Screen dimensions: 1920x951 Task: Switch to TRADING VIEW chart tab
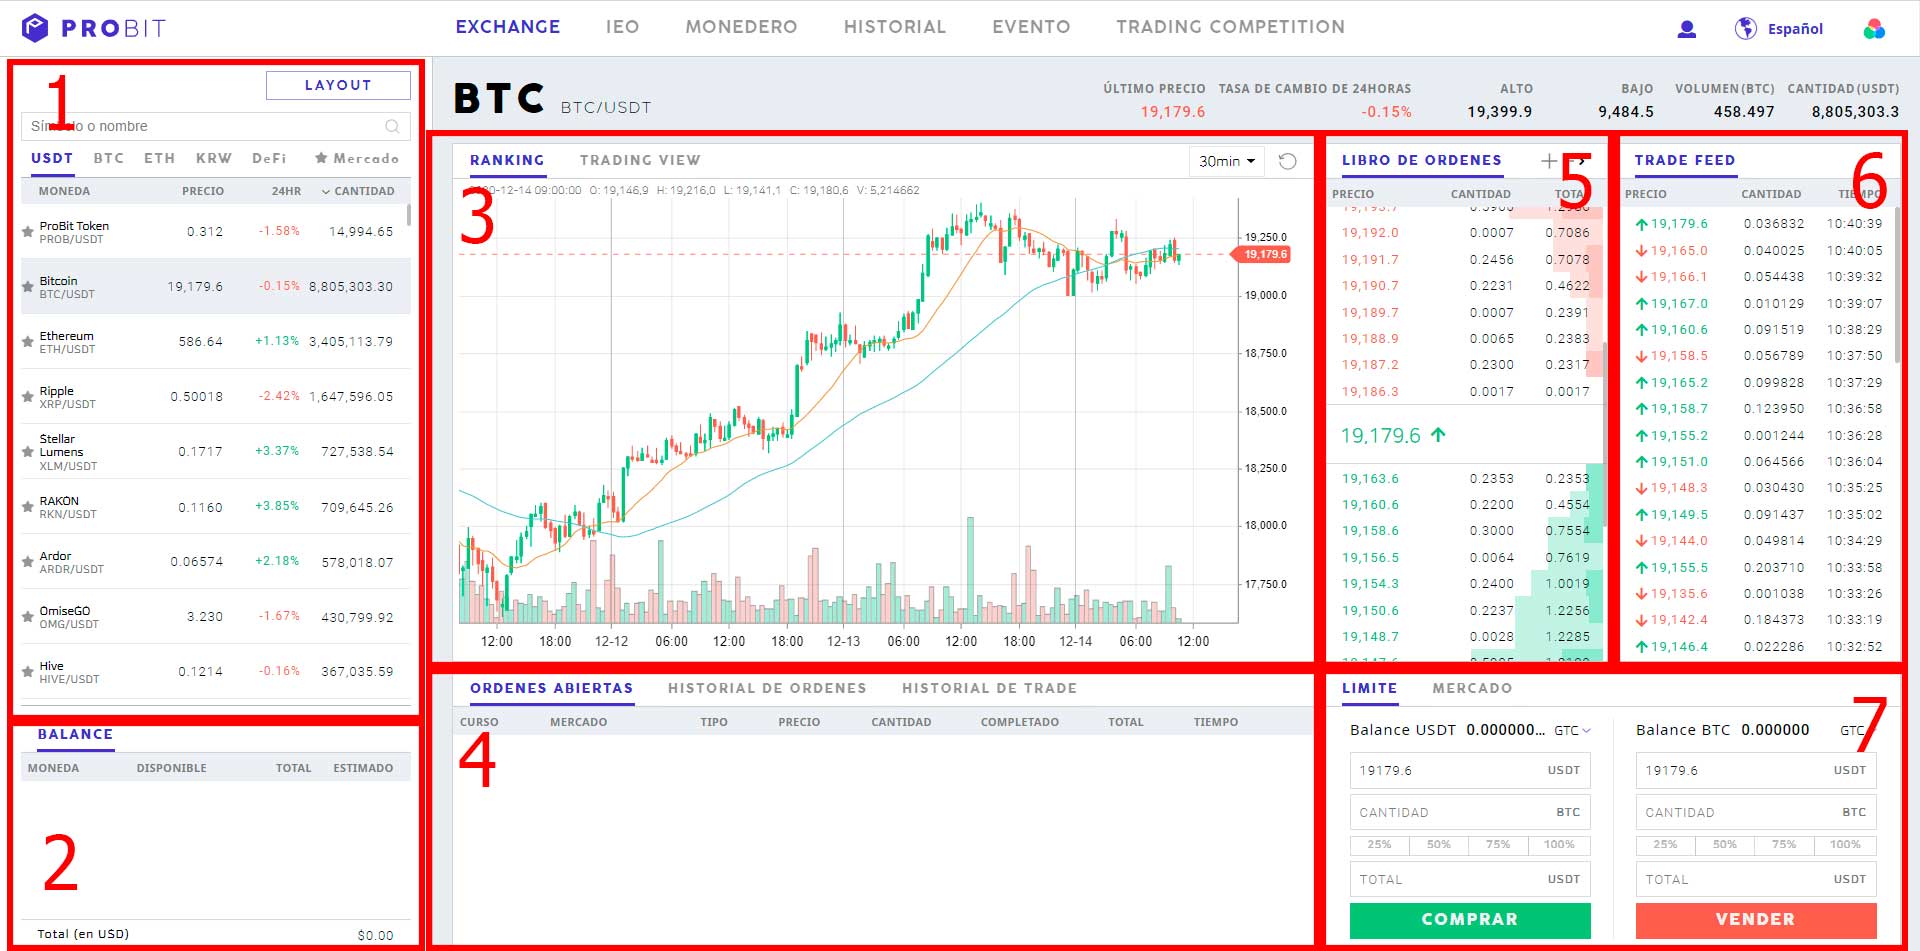(640, 160)
